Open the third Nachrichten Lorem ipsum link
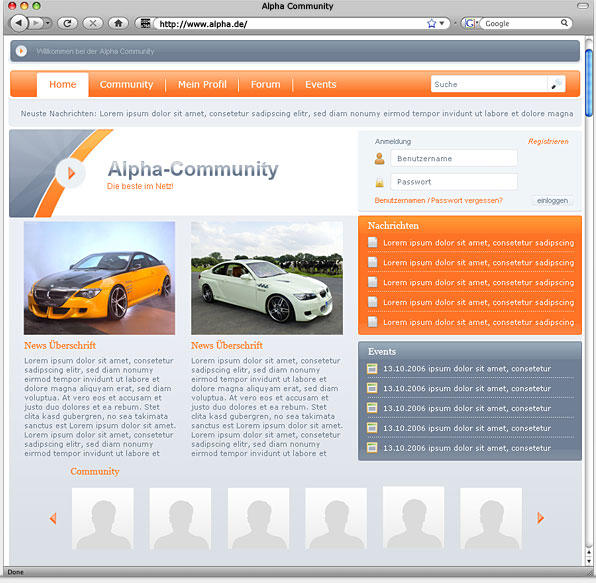 click(479, 282)
